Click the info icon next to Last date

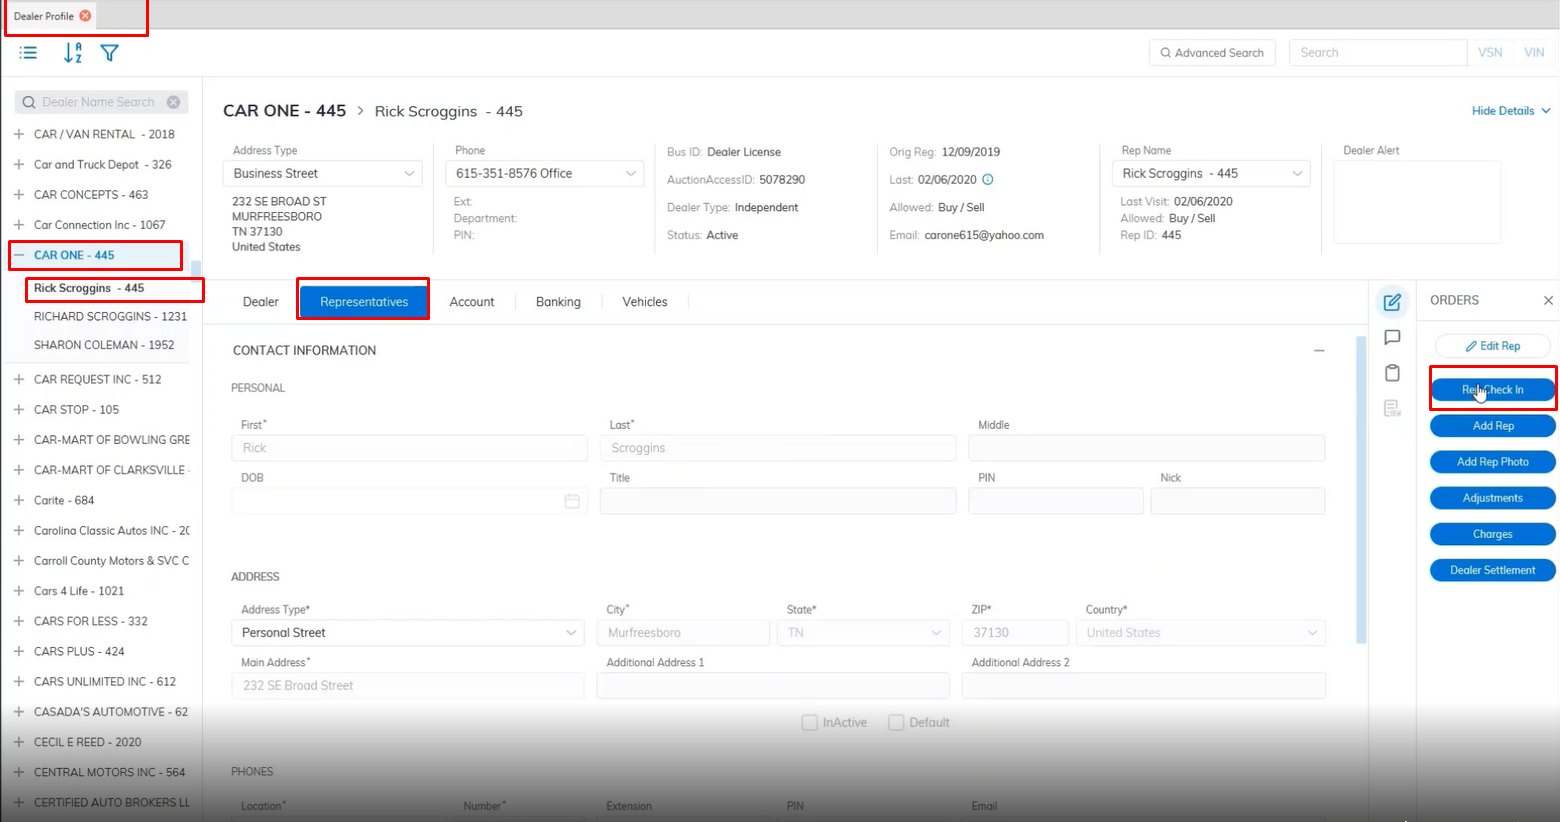click(x=988, y=180)
